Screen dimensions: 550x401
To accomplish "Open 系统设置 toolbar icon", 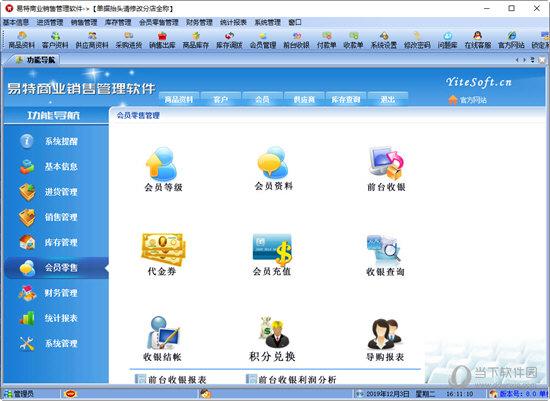I will 384,40.
